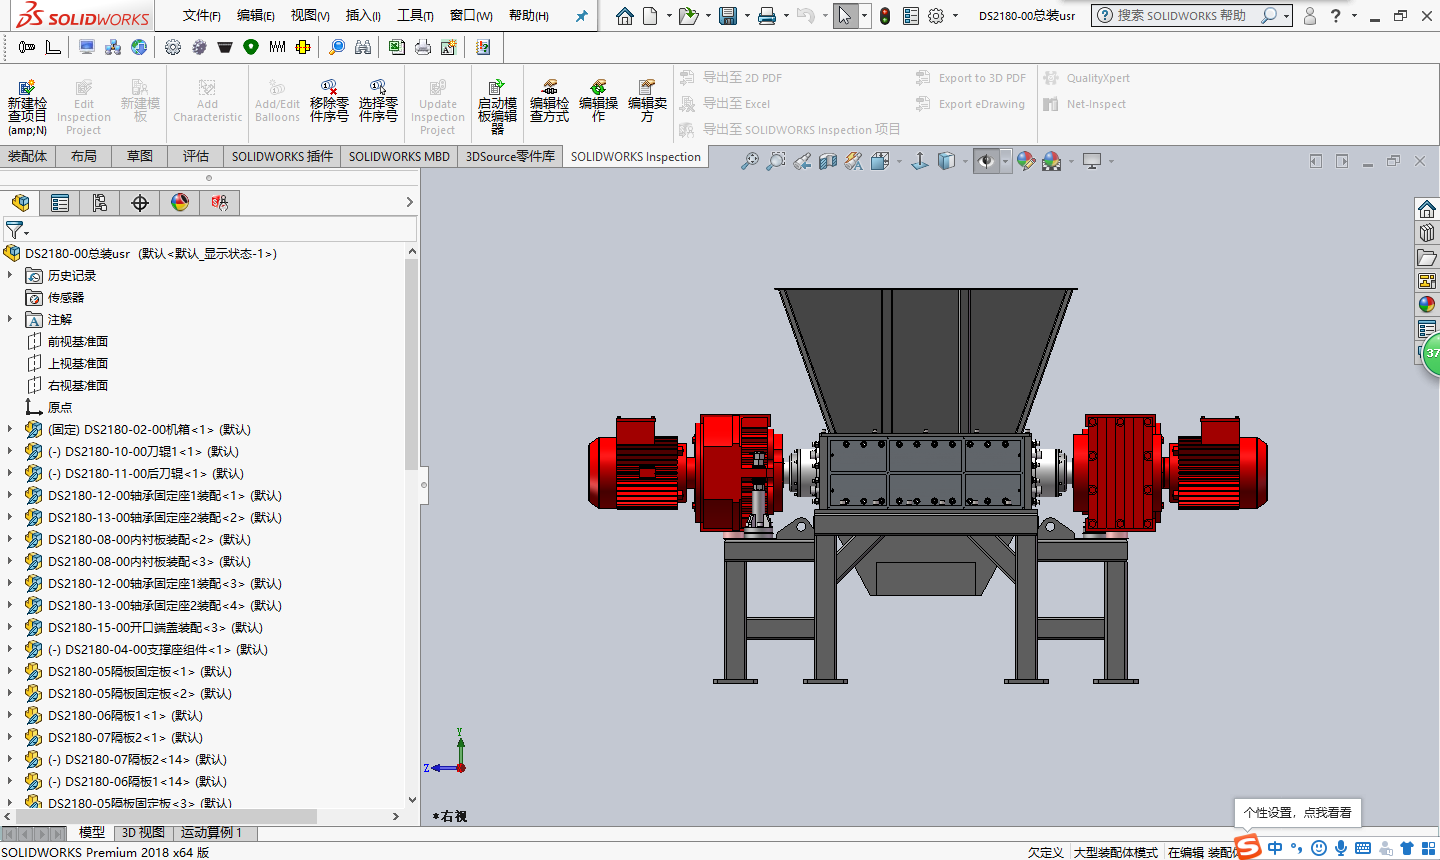The image size is (1440, 860).
Task: Switch to the SOLIDWORKS MBD tab
Action: pyautogui.click(x=399, y=156)
